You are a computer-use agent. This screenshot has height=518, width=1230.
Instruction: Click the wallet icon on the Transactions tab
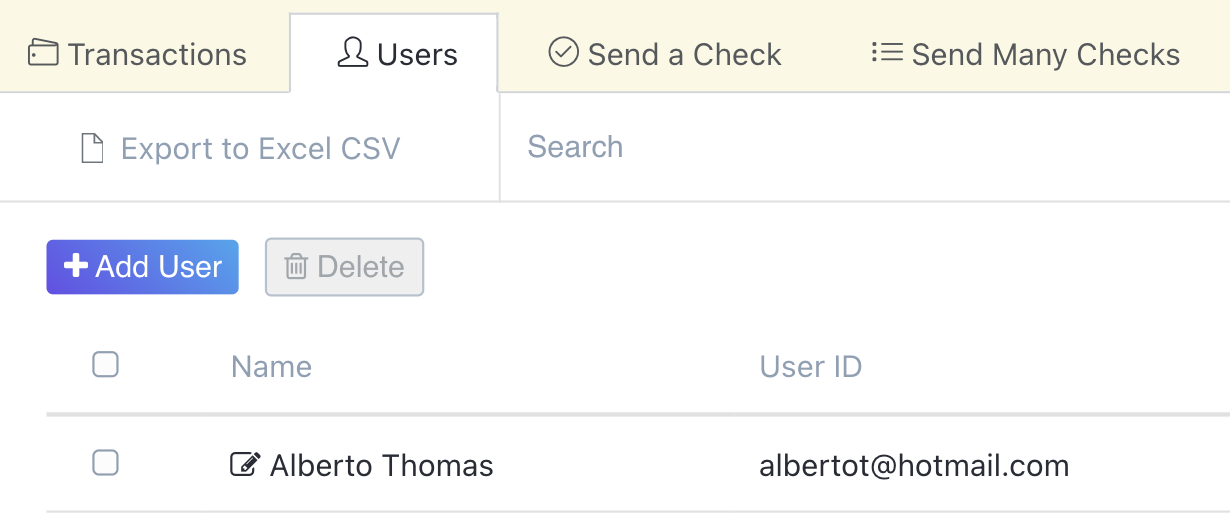(x=43, y=53)
